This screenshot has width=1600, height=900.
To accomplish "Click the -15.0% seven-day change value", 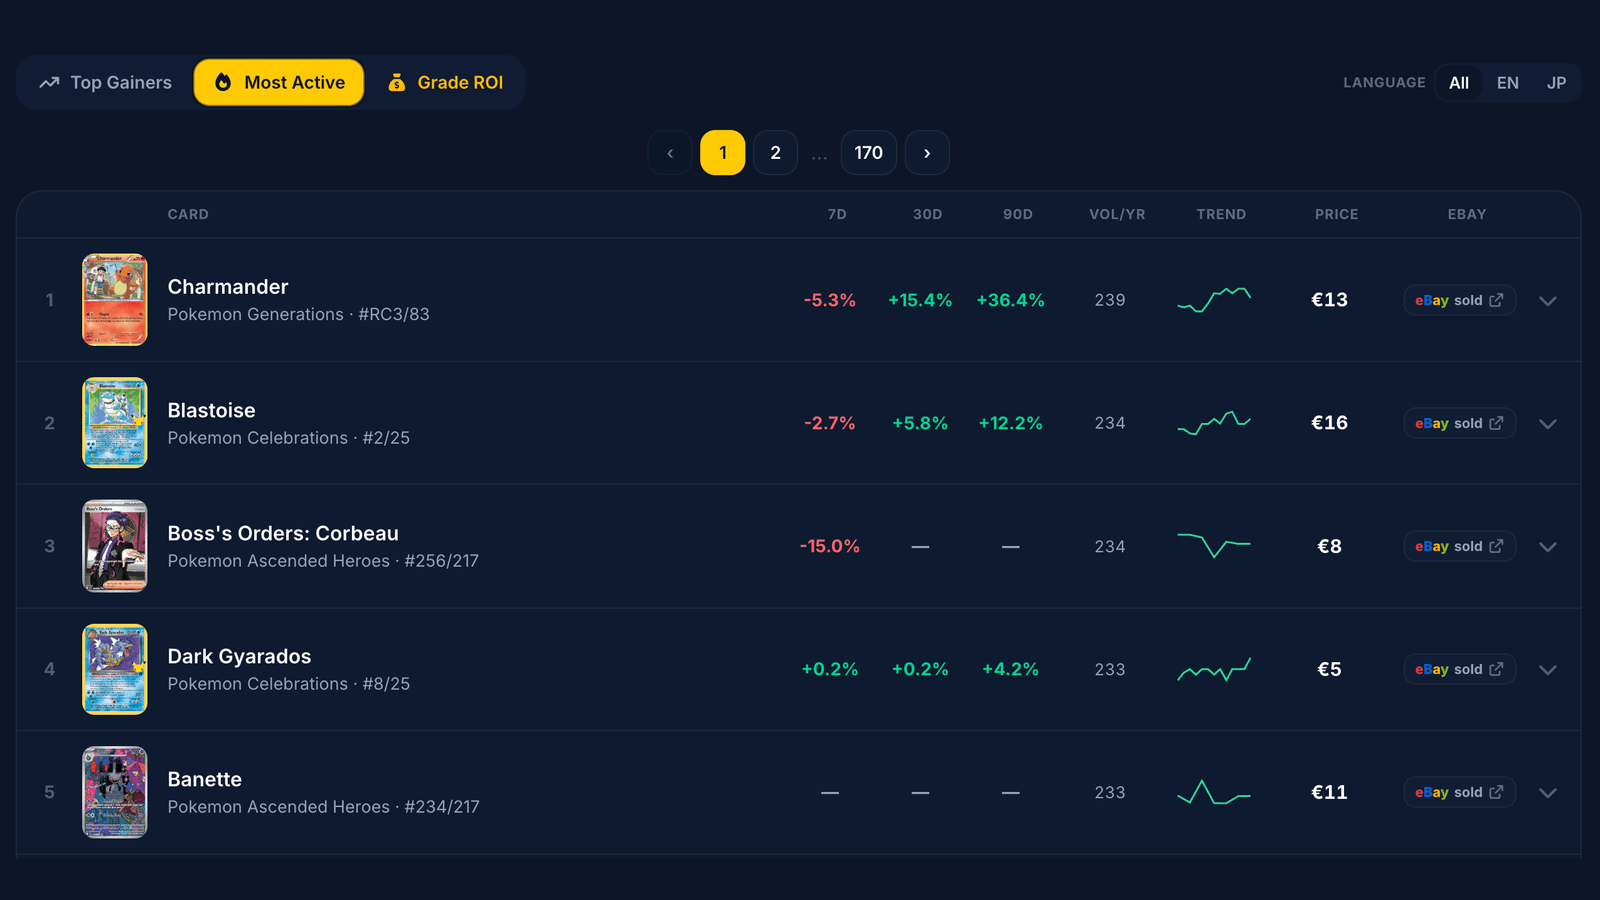I will coord(830,546).
